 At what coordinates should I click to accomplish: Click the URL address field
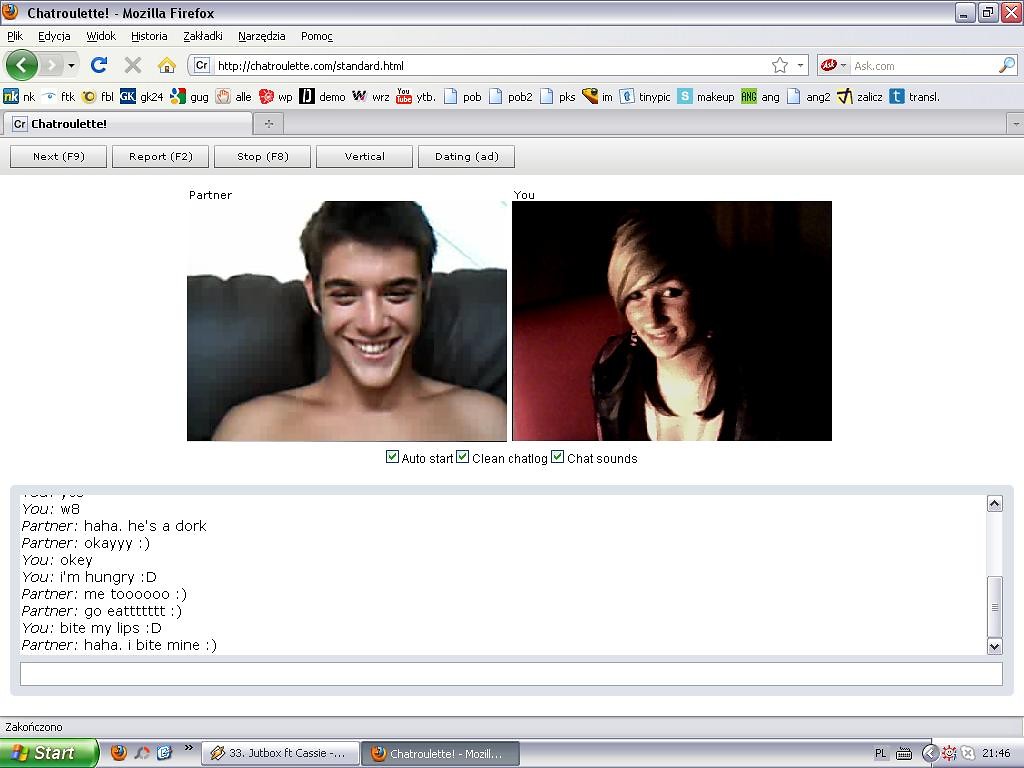(x=490, y=65)
